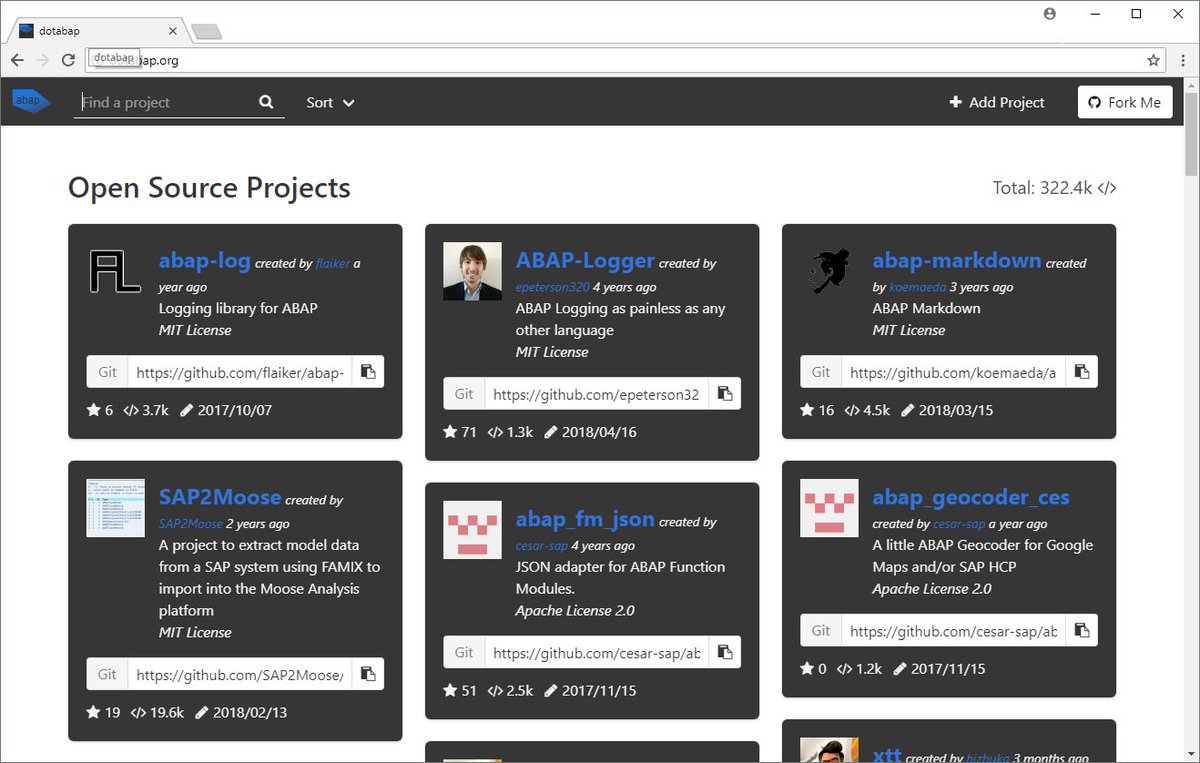Open the abap-markdown project link
Image resolution: width=1200 pixels, height=763 pixels.
point(957,261)
